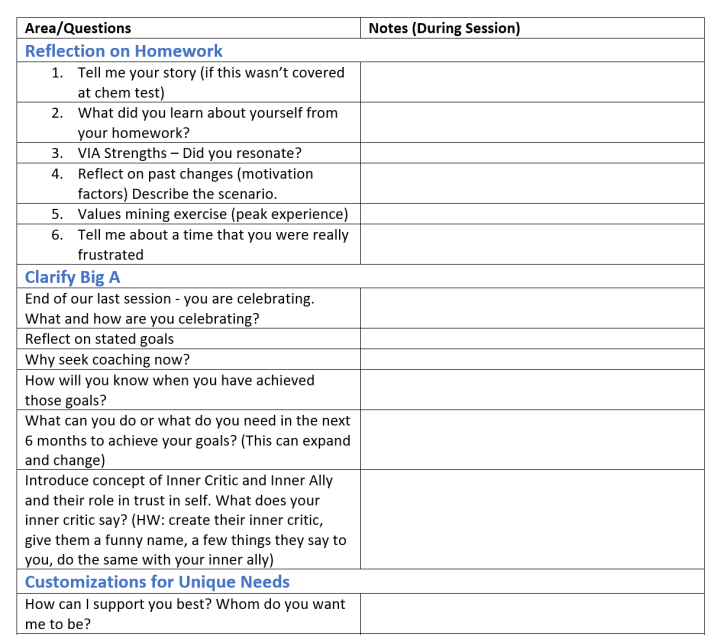This screenshot has height=635, width=720.
Task: Click notes cell beside What did you learn
Action: click(532, 123)
